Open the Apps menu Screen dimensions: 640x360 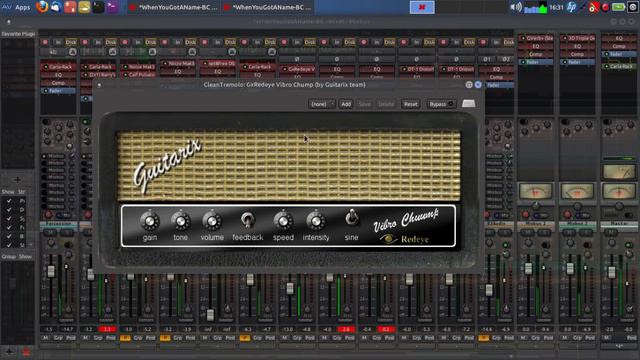point(22,7)
